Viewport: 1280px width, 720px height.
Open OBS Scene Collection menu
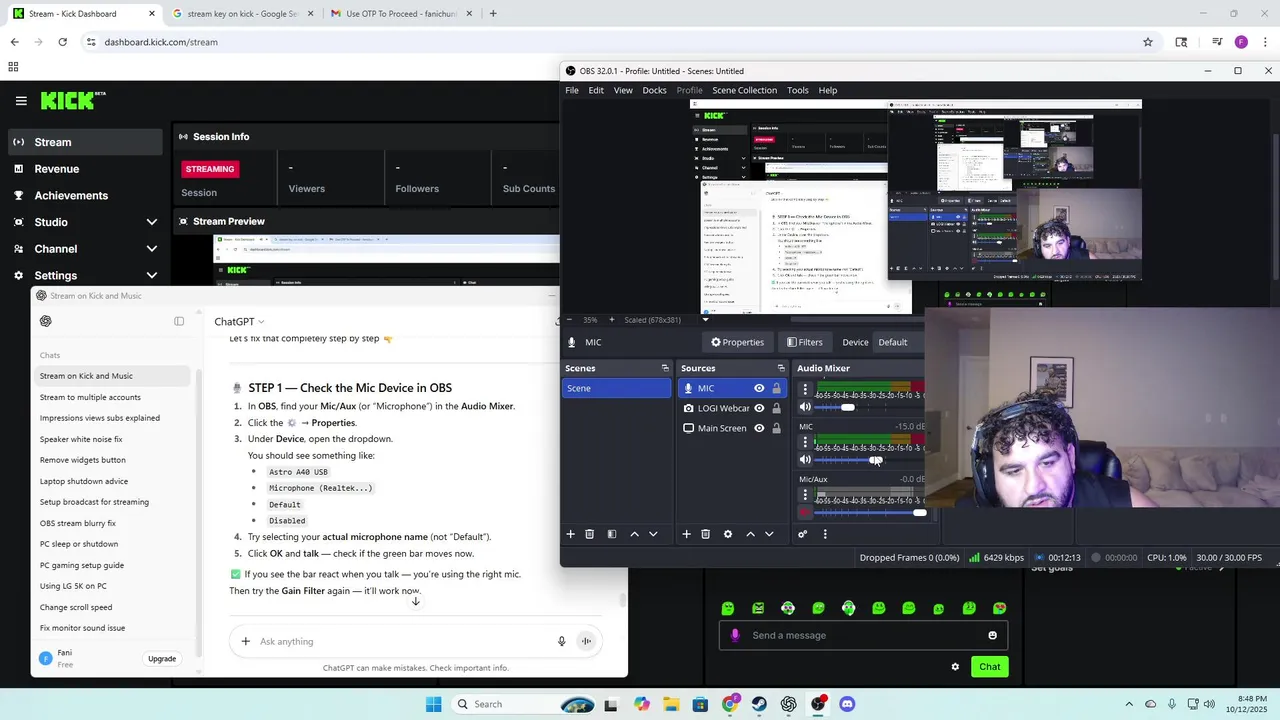744,90
